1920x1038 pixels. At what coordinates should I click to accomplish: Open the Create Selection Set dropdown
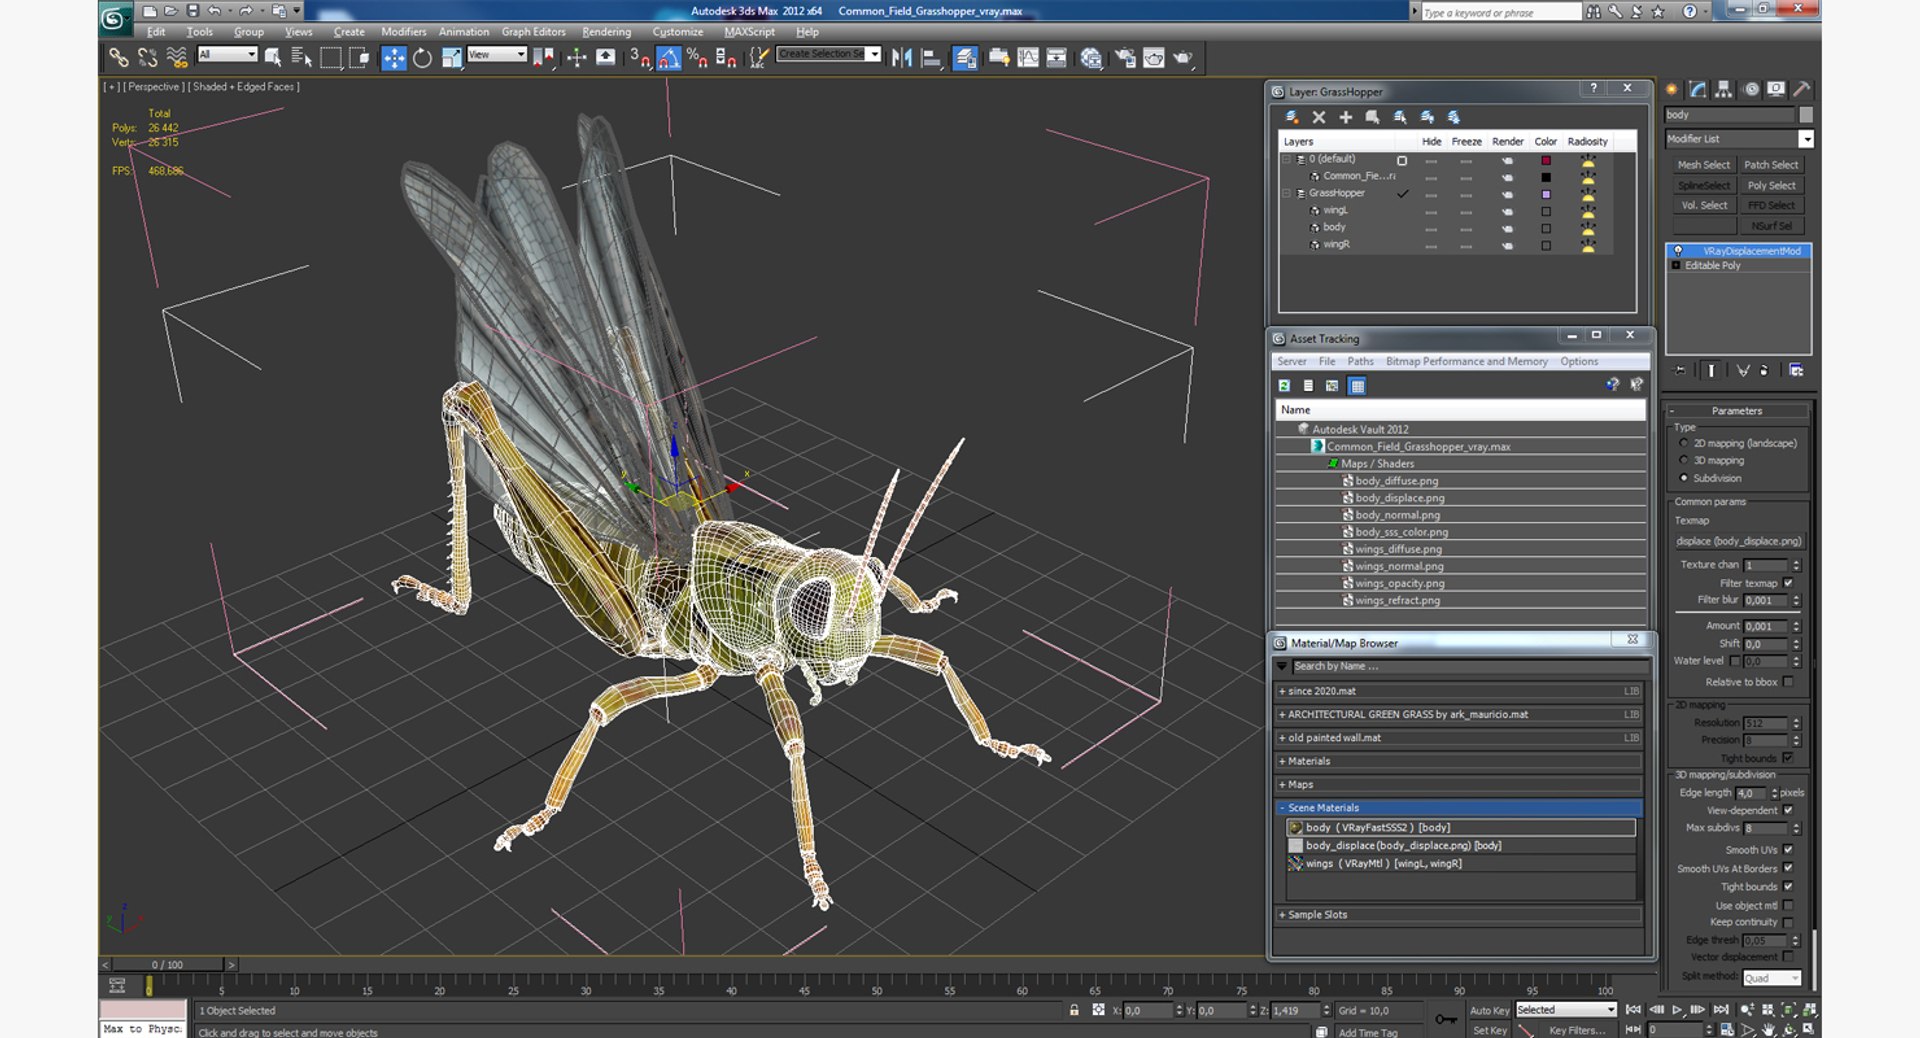[874, 54]
